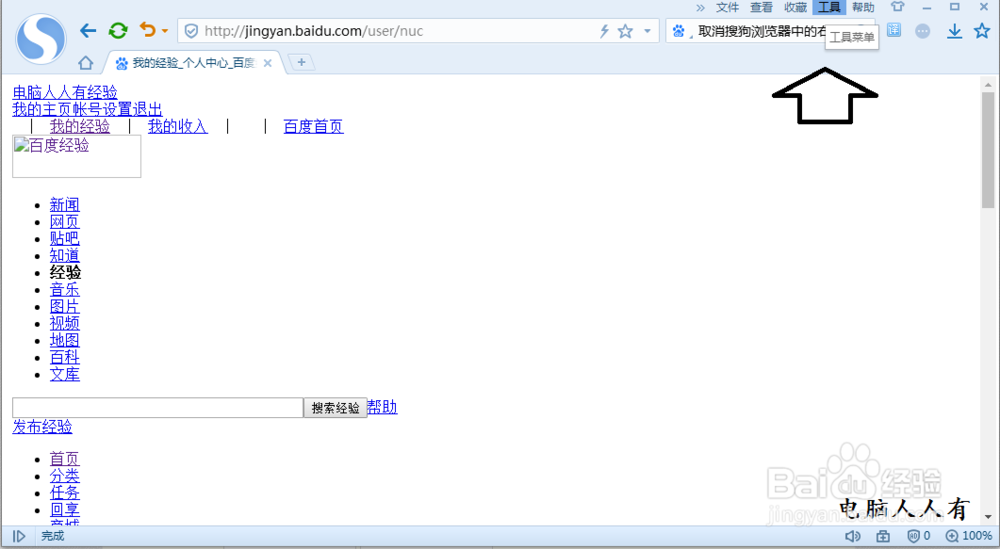Viewport: 1000px width, 549px height.
Task: Click the 搜索经验 button
Action: click(335, 407)
